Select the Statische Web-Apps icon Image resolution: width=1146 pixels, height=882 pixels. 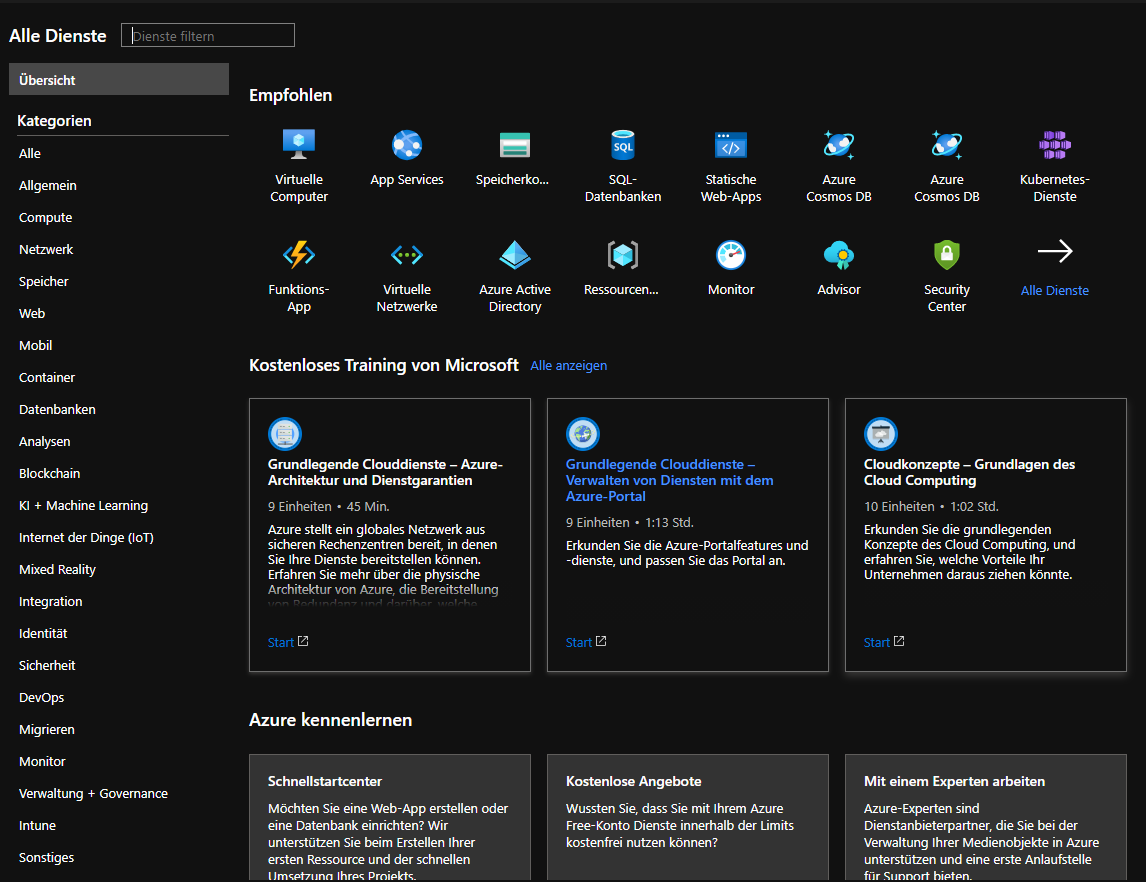[731, 146]
